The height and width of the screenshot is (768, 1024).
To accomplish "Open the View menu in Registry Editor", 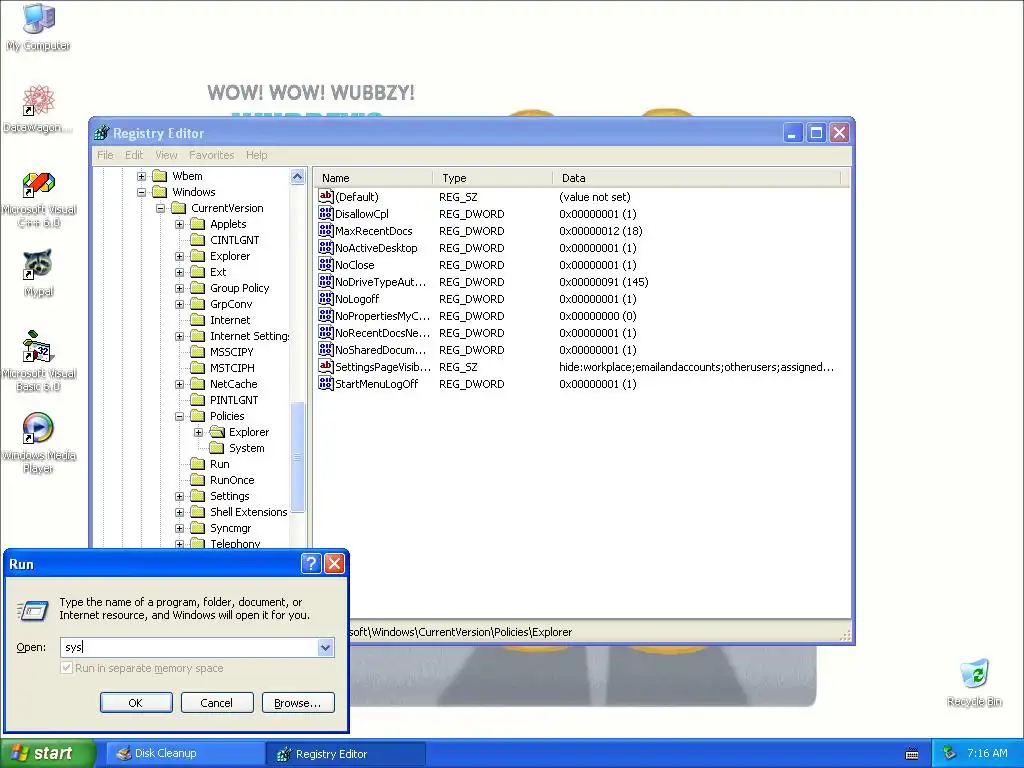I will pos(166,155).
